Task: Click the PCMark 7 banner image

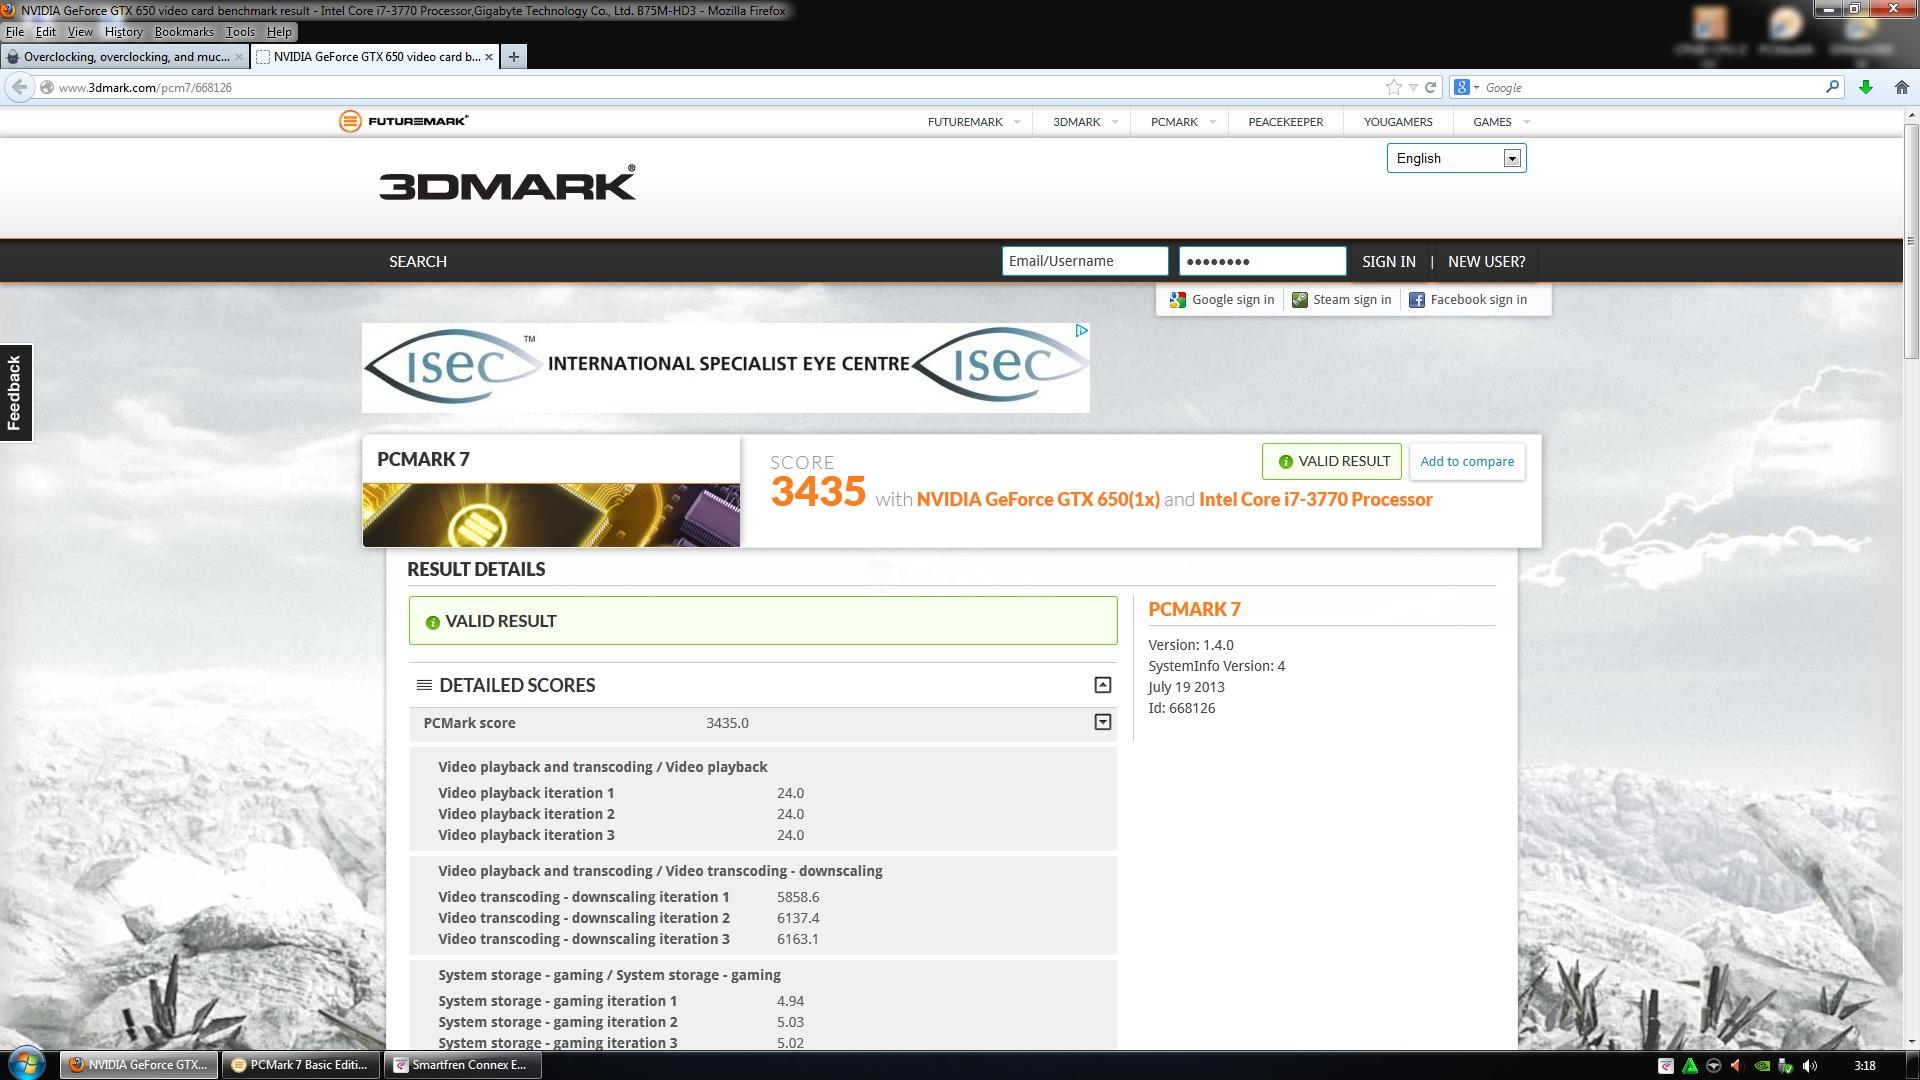Action: coord(551,515)
